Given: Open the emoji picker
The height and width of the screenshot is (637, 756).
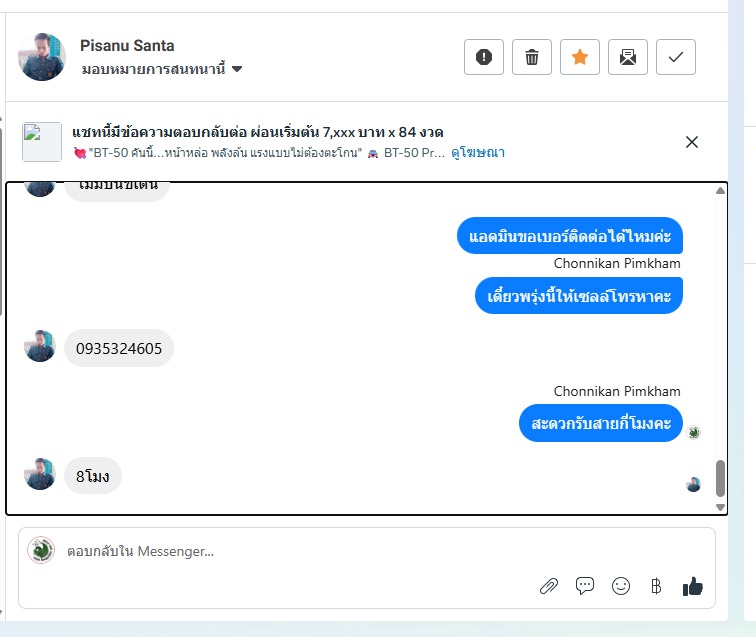Looking at the screenshot, I should [x=621, y=586].
